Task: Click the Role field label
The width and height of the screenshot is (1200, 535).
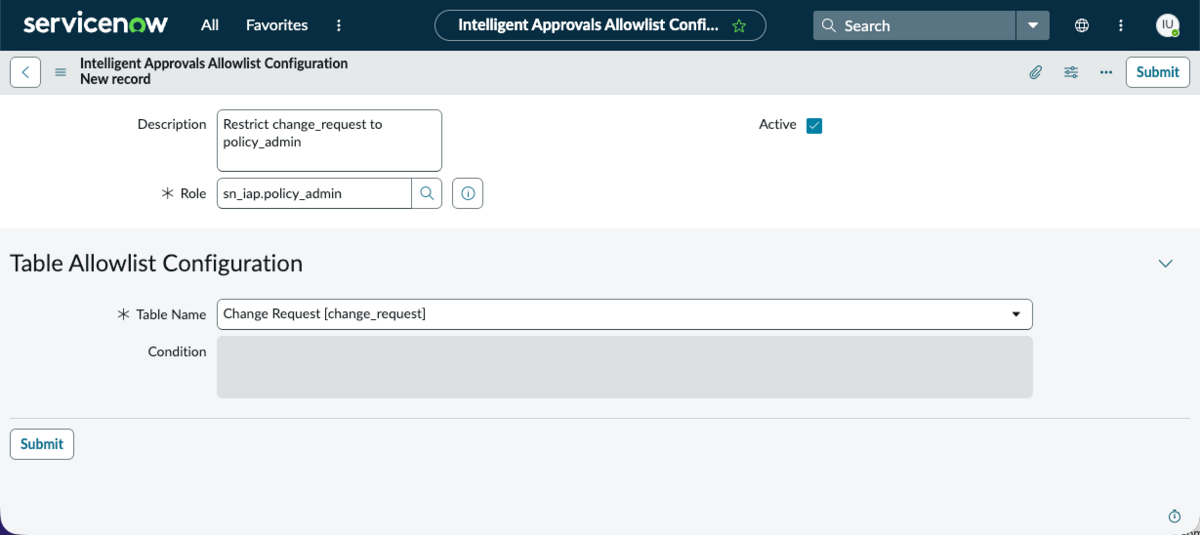Action: point(193,194)
